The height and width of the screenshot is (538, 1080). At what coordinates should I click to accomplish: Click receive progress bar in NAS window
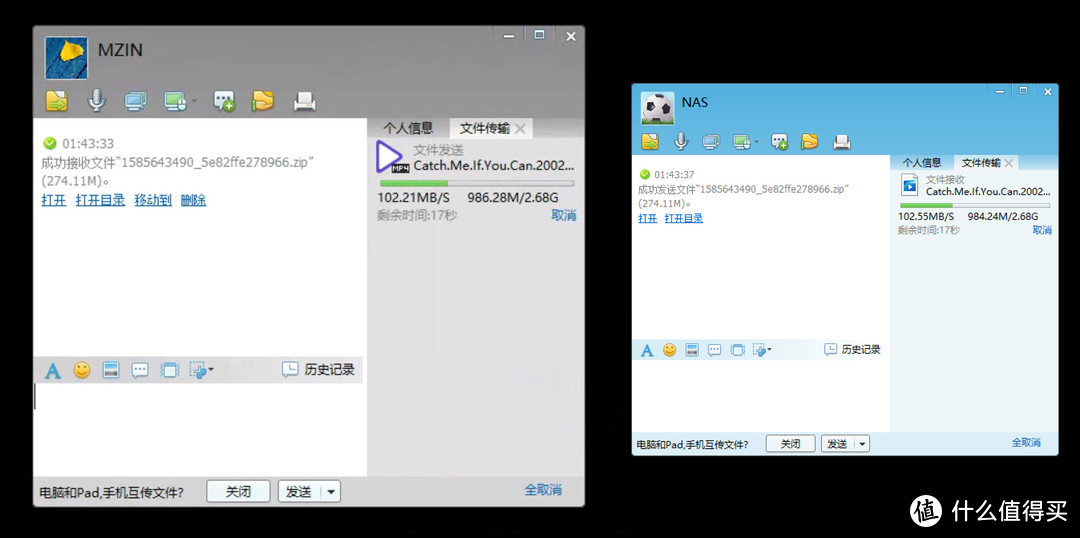(x=975, y=205)
